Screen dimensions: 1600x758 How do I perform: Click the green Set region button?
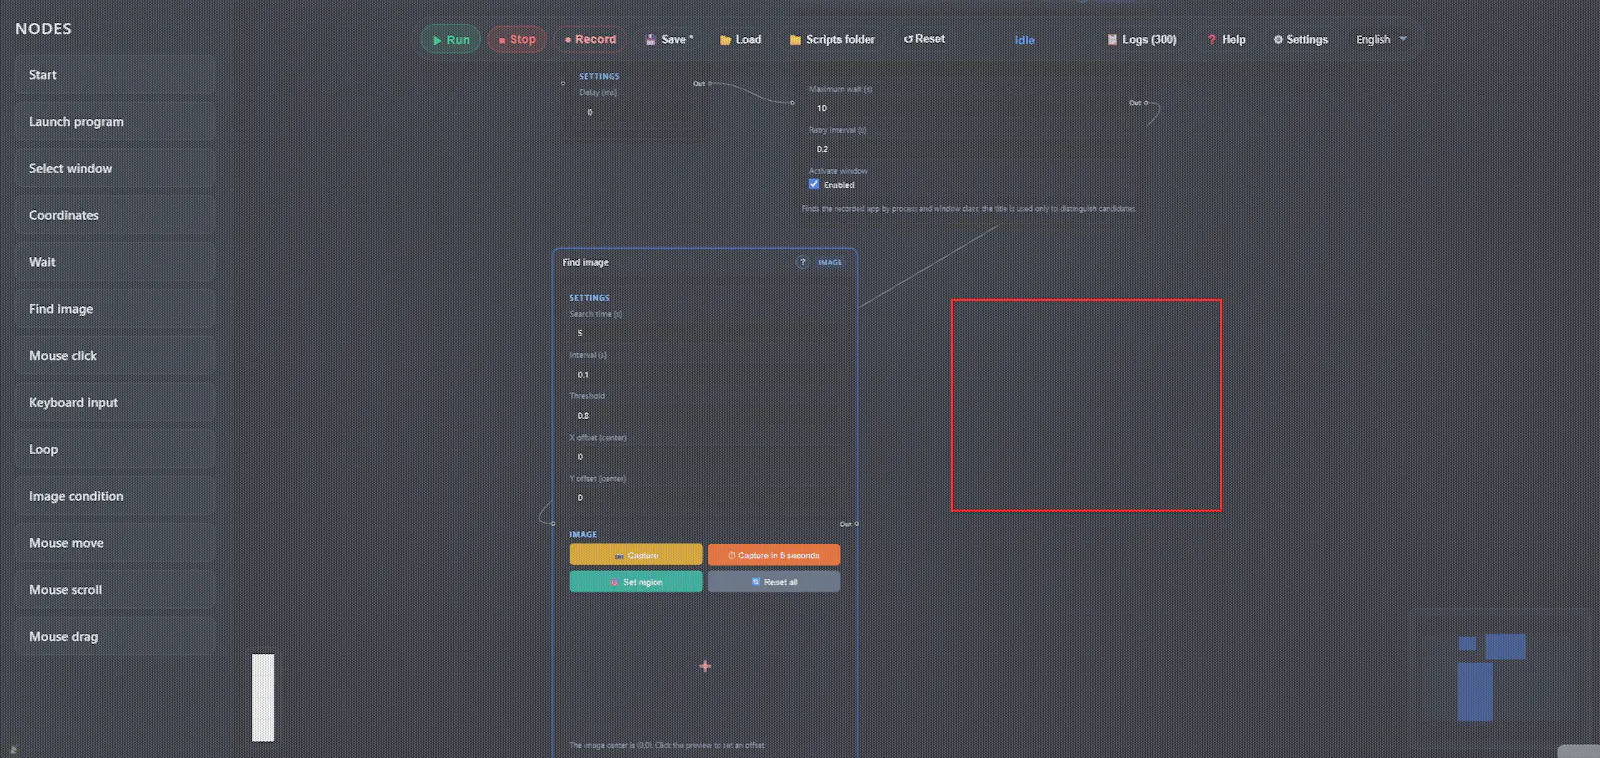tap(636, 581)
